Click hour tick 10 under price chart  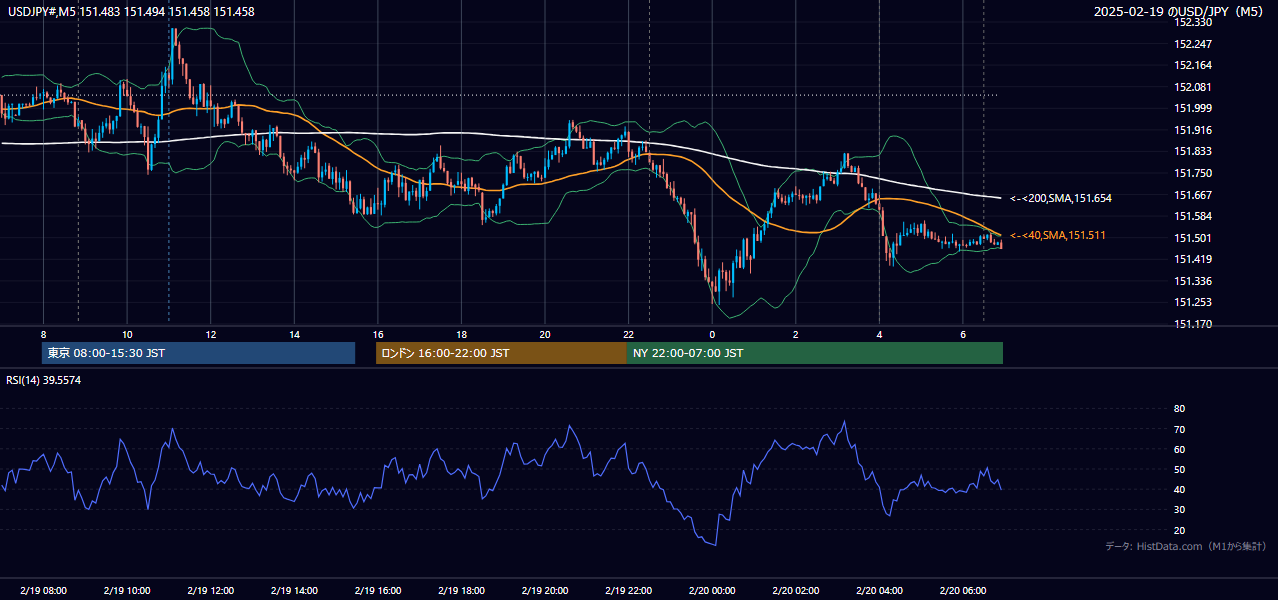pos(127,334)
